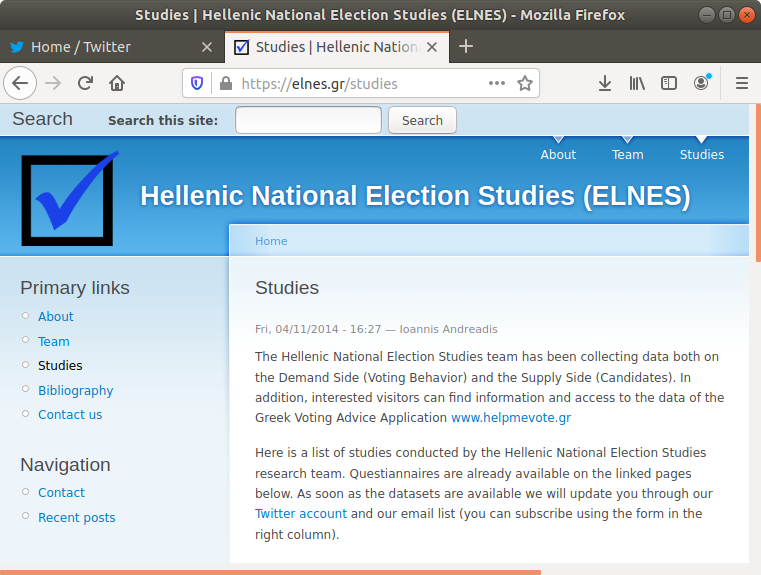Open the tracking protection shield
This screenshot has height=575, width=761.
[x=197, y=83]
